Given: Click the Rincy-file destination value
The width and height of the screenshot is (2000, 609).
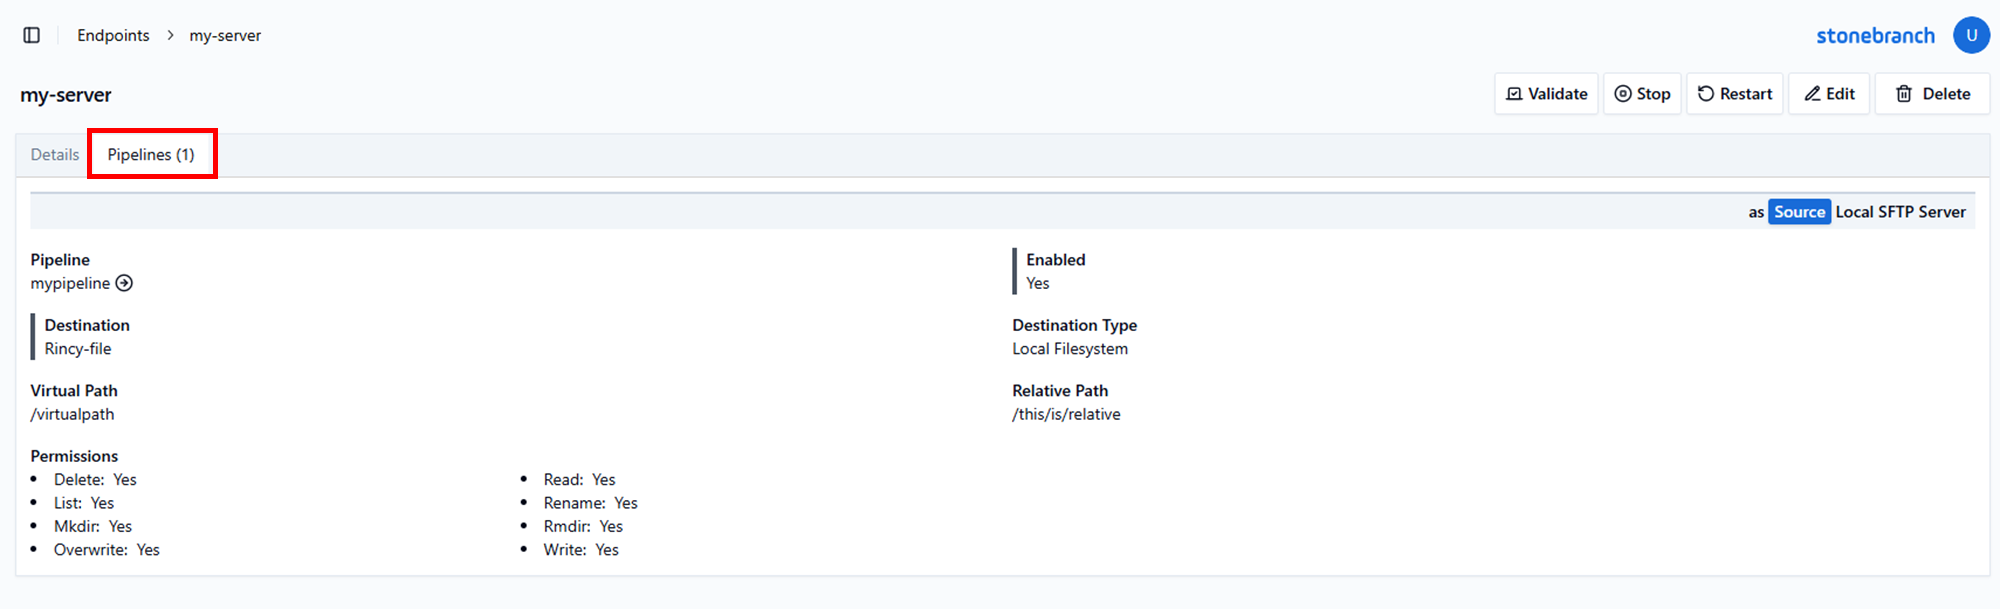Looking at the screenshot, I should 78,349.
